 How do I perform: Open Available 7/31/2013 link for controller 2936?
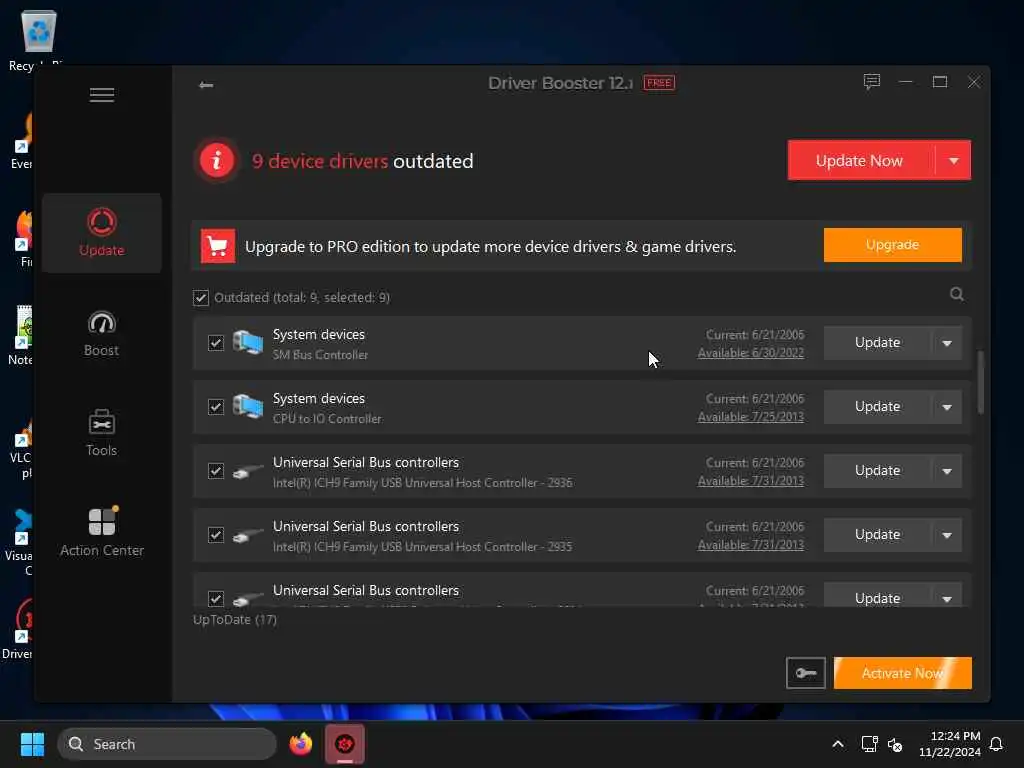coord(750,481)
